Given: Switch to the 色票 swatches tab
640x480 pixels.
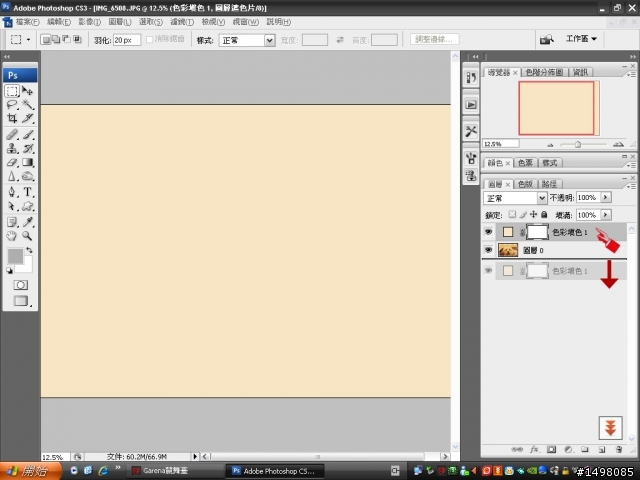Looking at the screenshot, I should click(x=525, y=163).
